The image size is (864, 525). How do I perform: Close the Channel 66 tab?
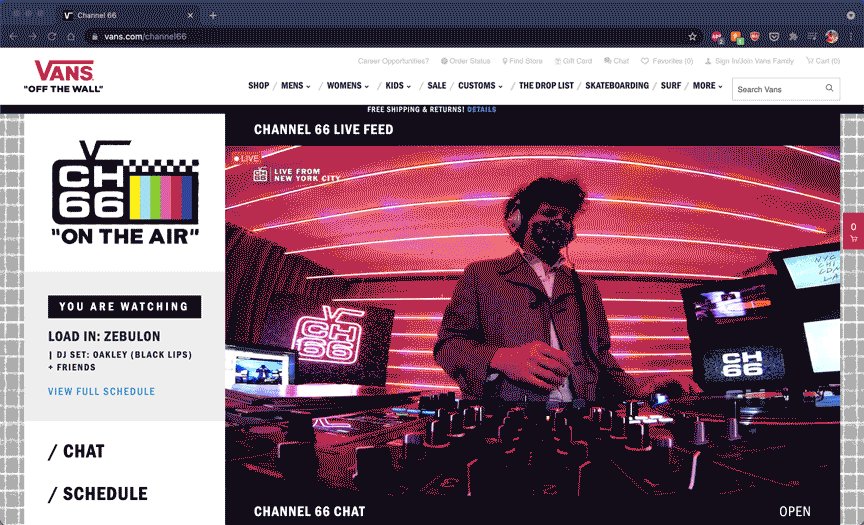(x=190, y=15)
